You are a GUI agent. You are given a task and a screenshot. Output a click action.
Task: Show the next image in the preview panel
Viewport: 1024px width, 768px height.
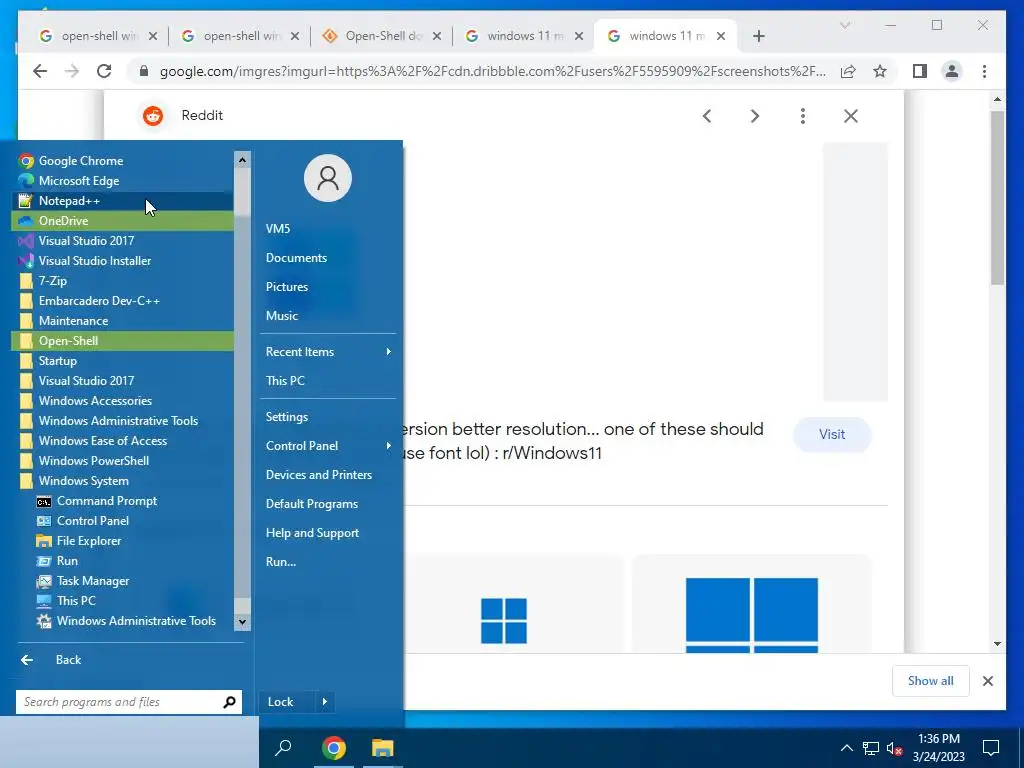click(x=755, y=116)
